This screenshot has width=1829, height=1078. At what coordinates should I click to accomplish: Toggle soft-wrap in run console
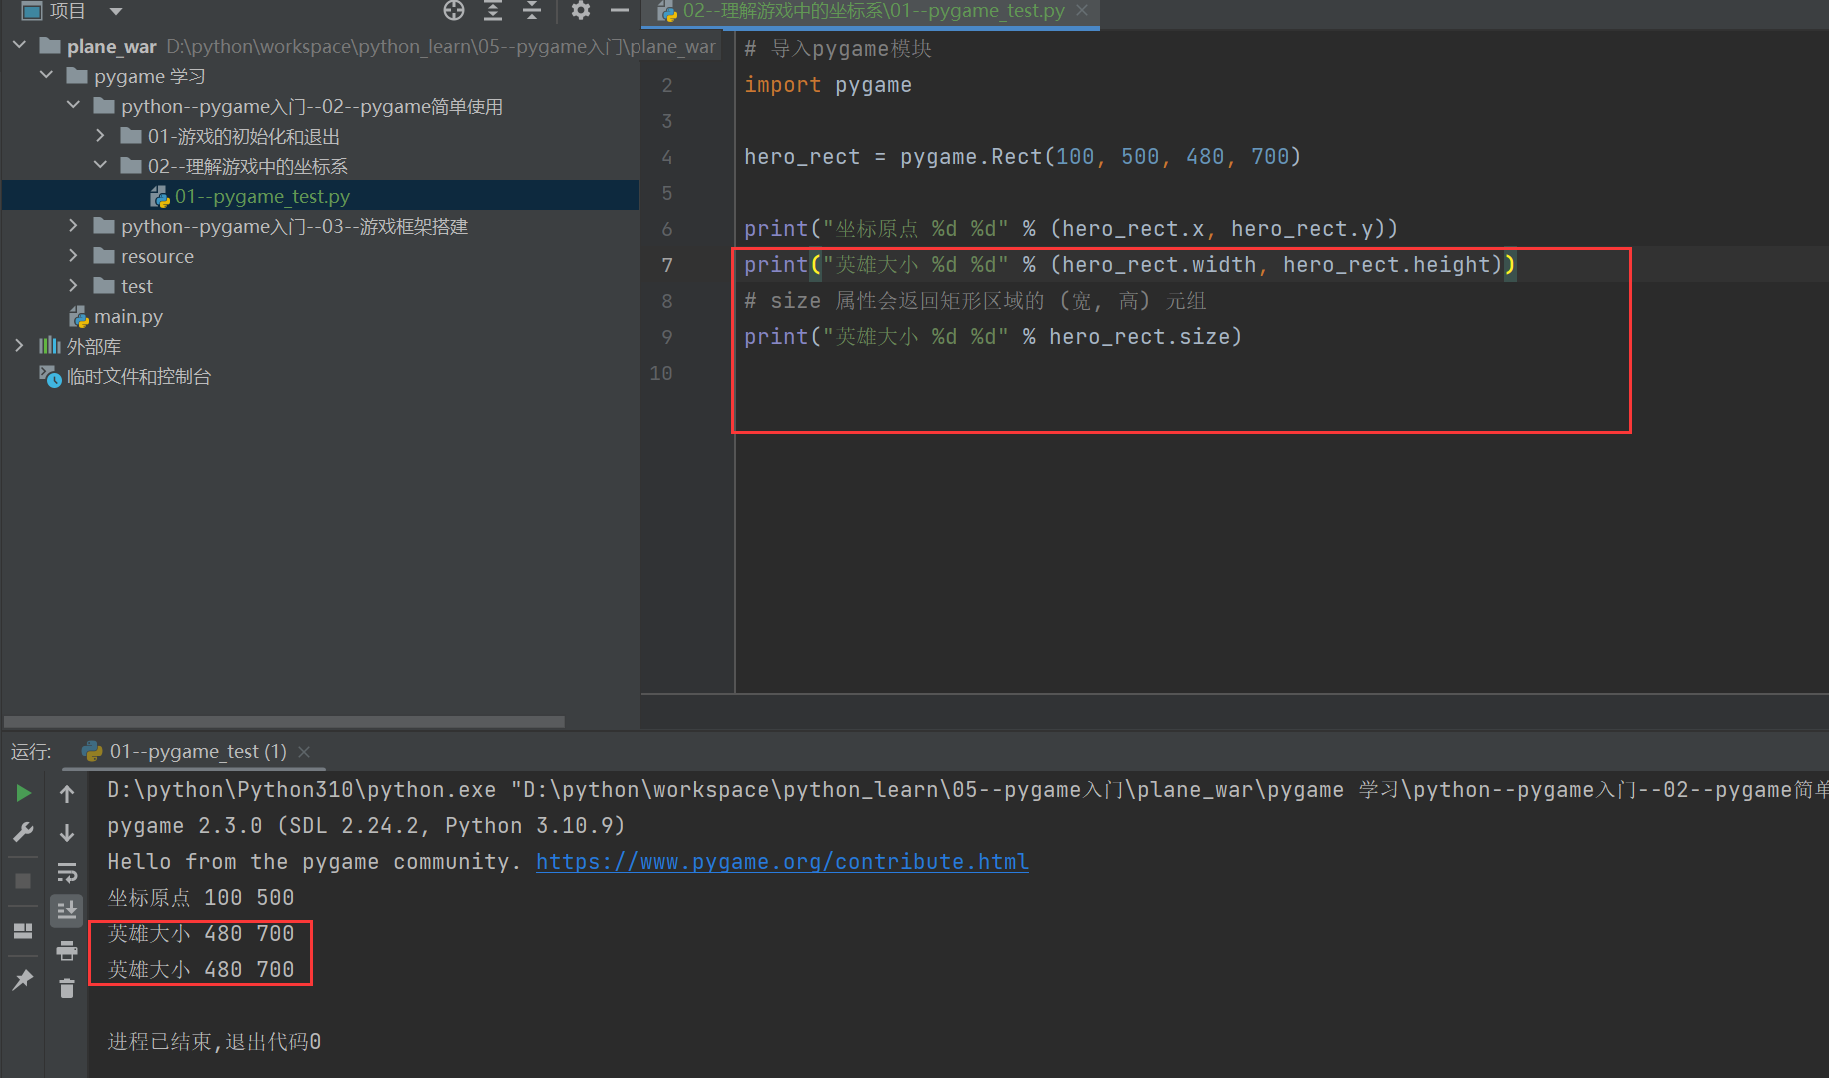pyautogui.click(x=67, y=872)
